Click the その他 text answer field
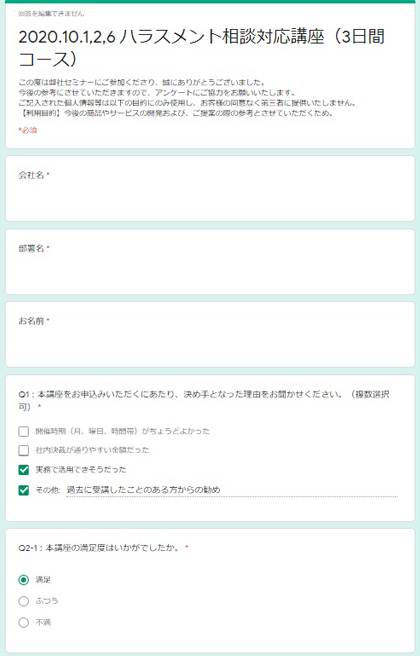The height and width of the screenshot is (656, 420). tap(232, 490)
